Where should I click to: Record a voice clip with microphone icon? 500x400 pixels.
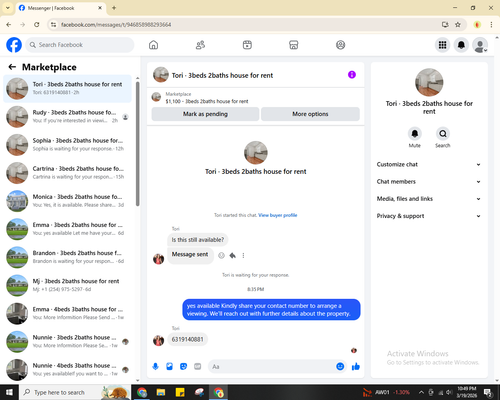pos(155,367)
